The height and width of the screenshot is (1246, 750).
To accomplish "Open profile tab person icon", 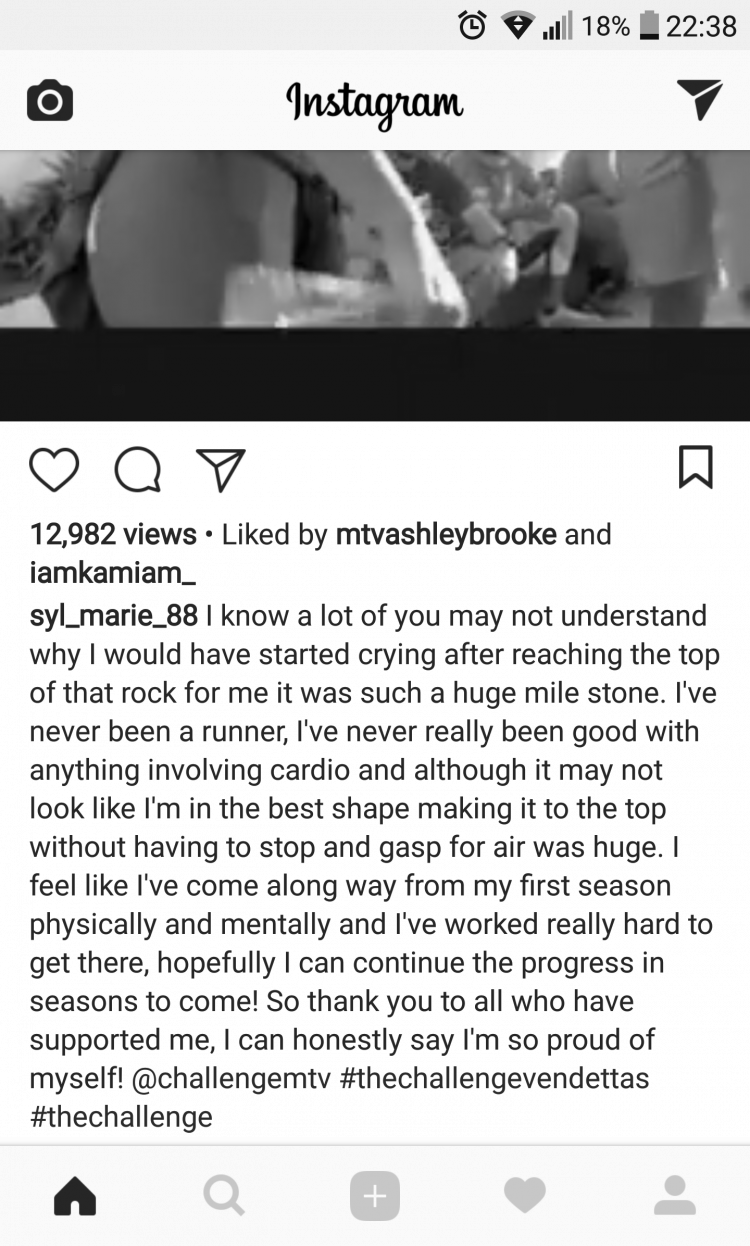I will point(675,1195).
